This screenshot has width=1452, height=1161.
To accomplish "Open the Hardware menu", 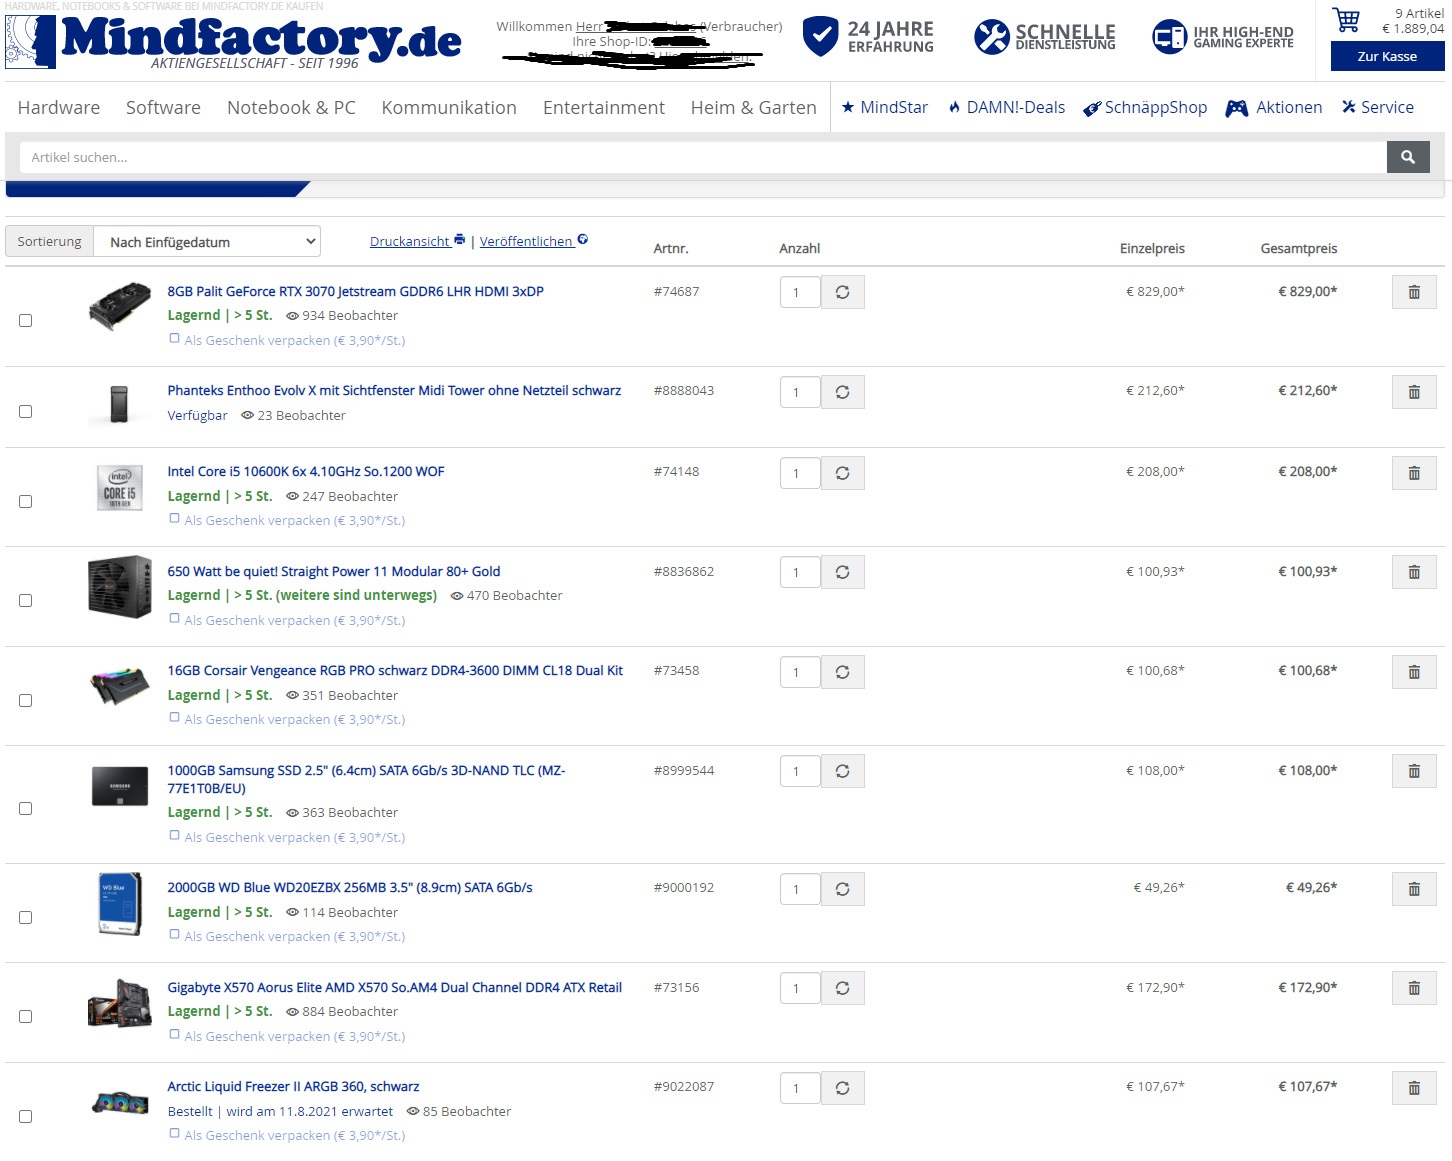I will coord(59,107).
